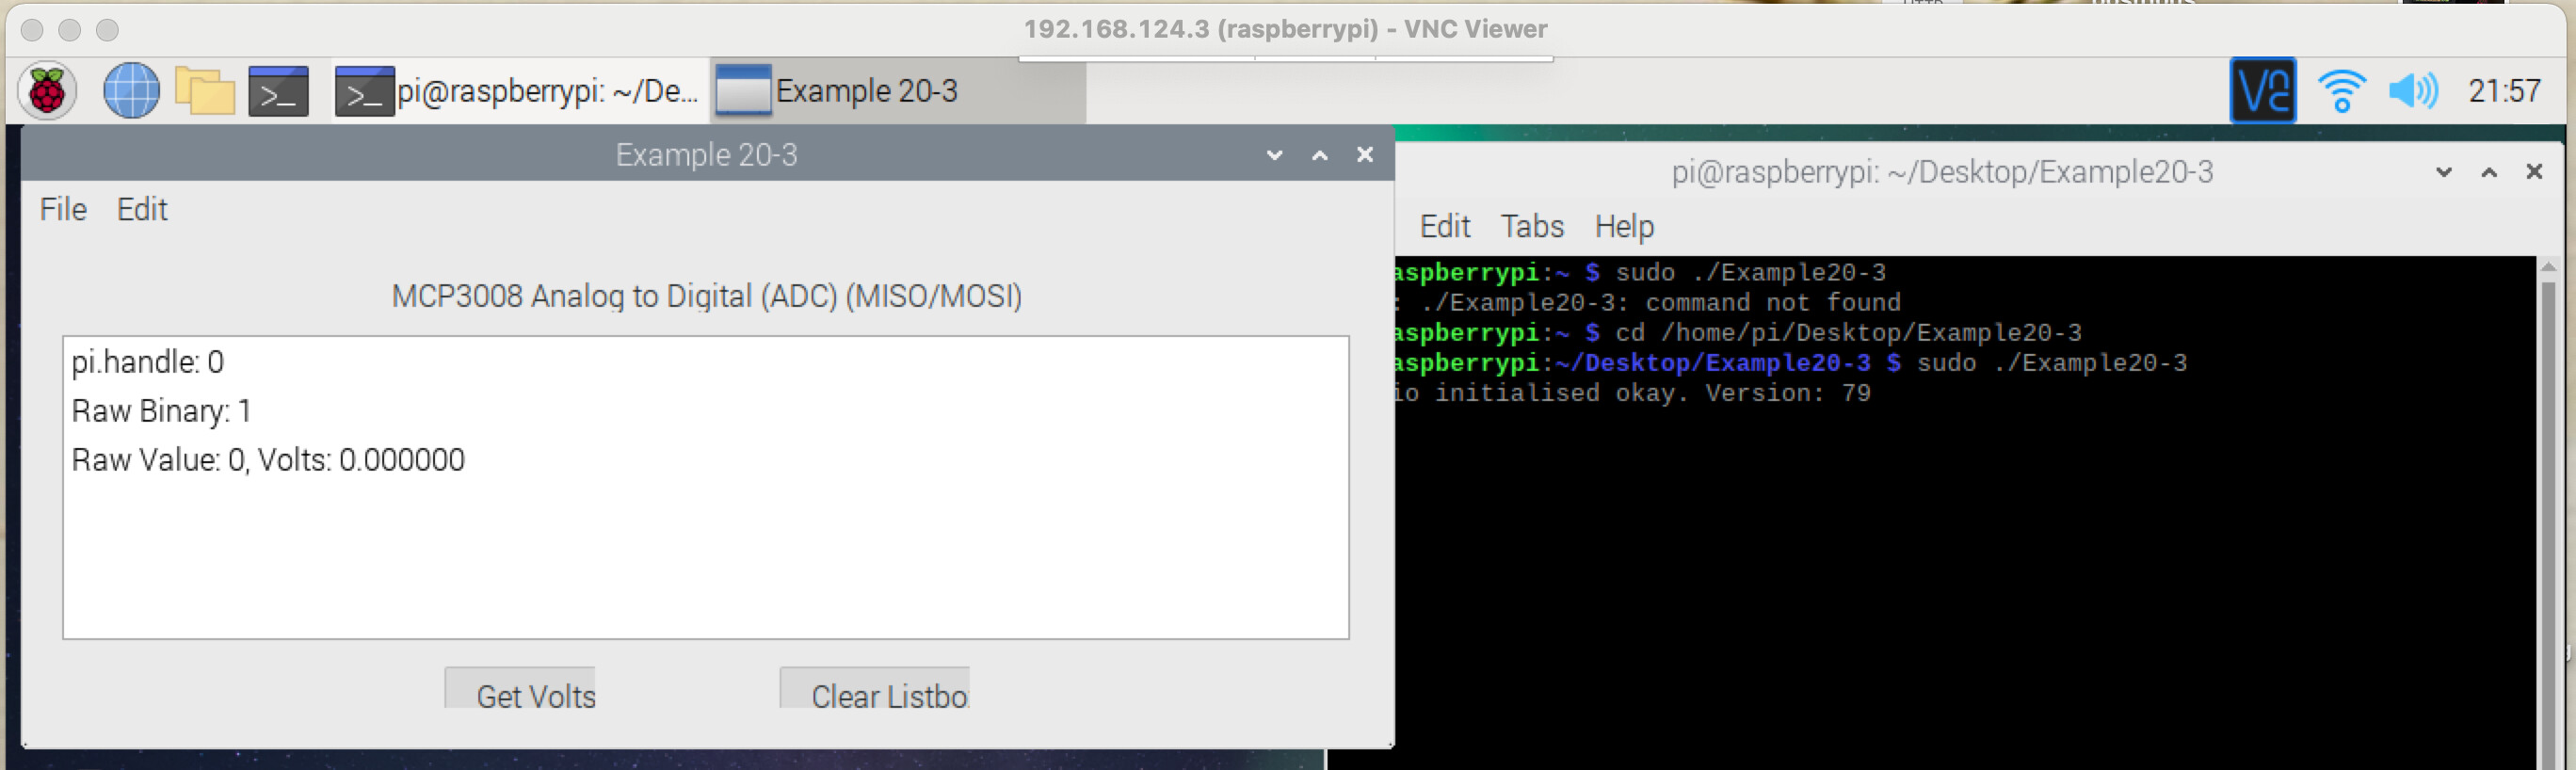This screenshot has height=770, width=2576.
Task: Open the terminal's Edit menu
Action: [1444, 226]
